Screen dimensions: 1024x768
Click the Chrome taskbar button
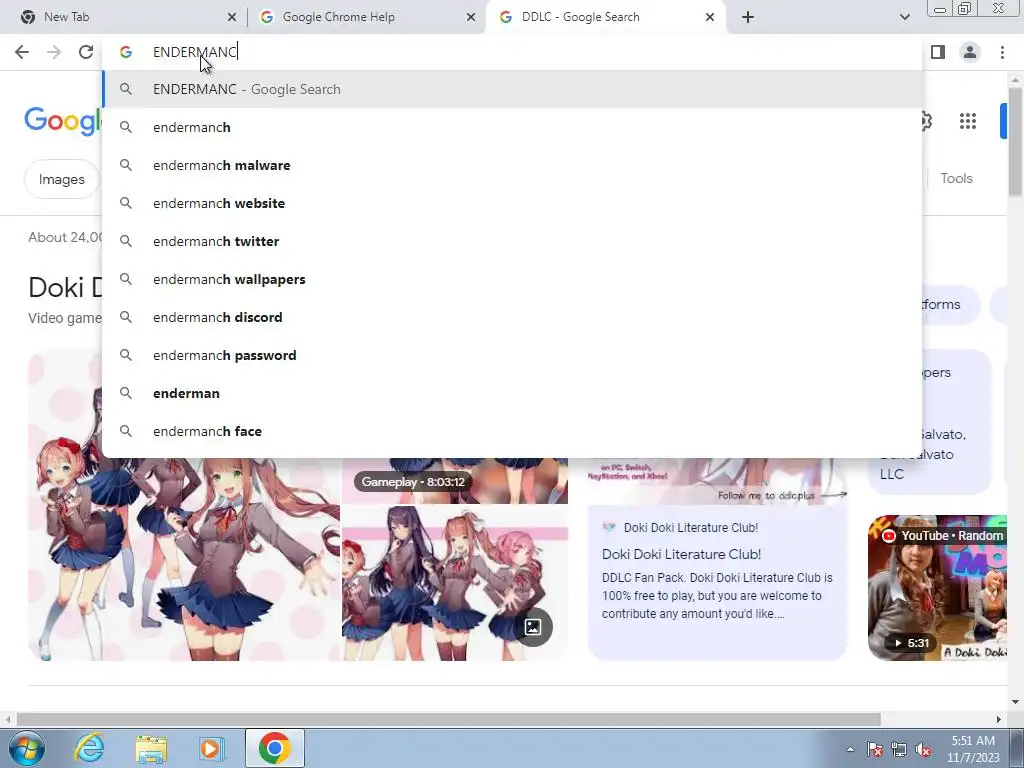(x=274, y=748)
